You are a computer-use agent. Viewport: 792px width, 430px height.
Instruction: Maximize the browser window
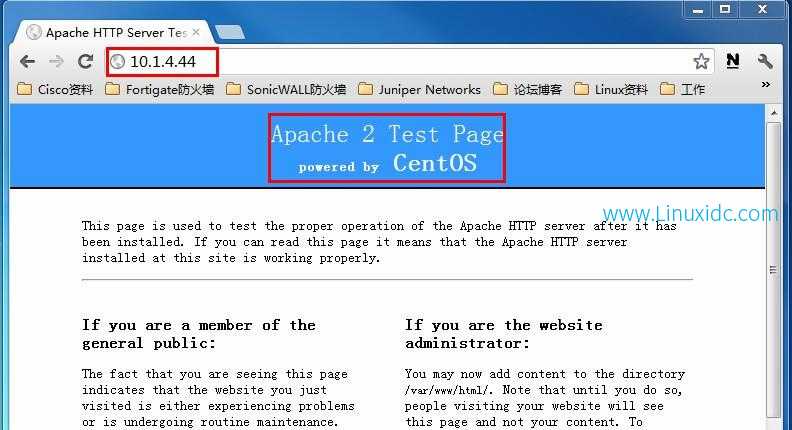725,10
